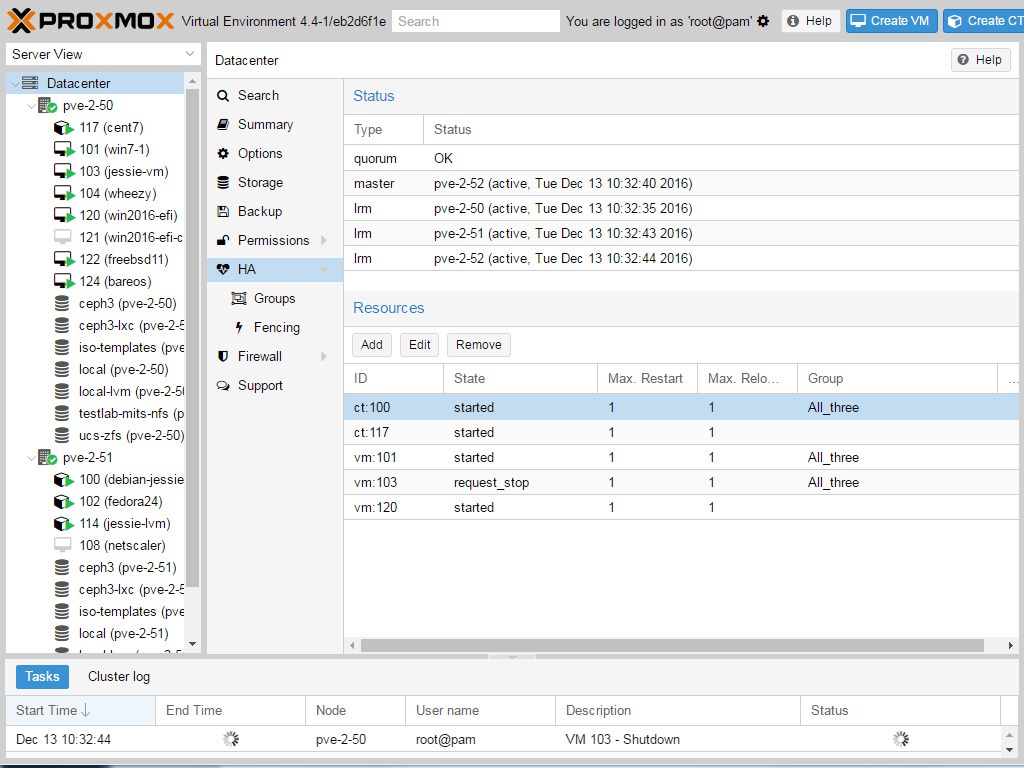This screenshot has width=1024, height=768.
Task: Click the Fencing lightning bolt icon
Action: click(239, 327)
